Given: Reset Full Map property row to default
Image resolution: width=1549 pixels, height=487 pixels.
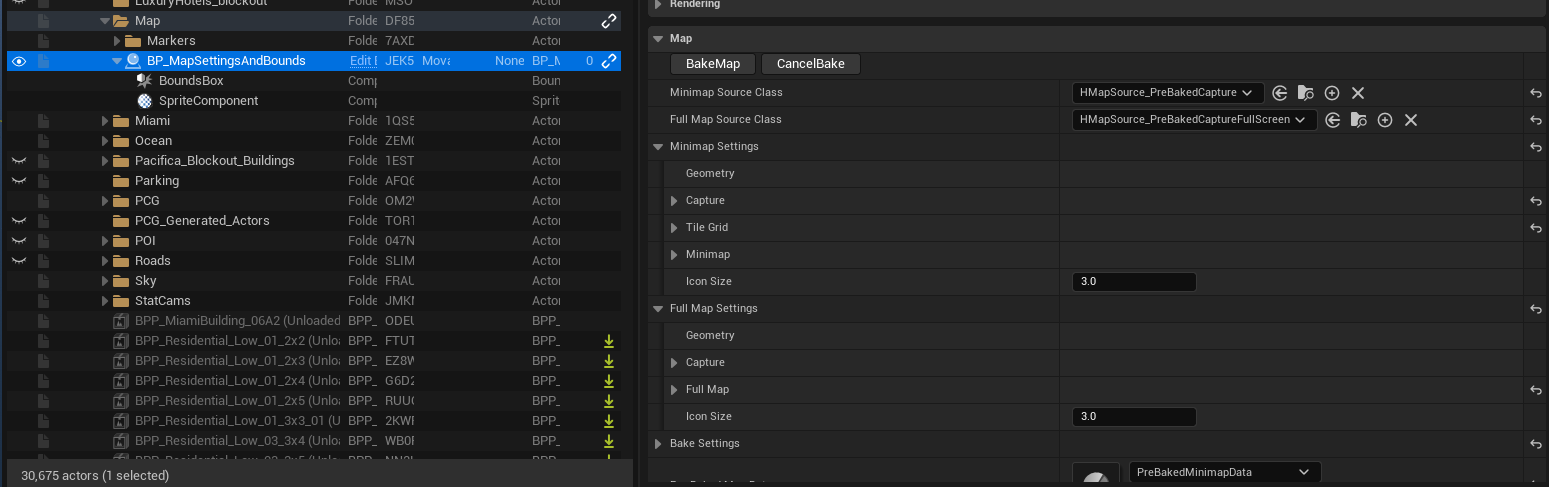Looking at the screenshot, I should (1536, 390).
